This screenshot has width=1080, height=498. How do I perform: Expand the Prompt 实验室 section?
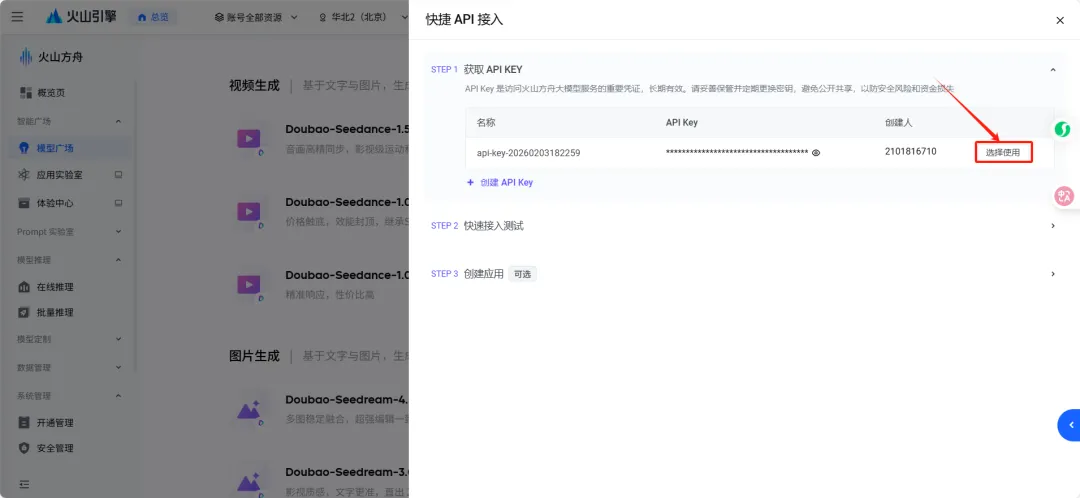tap(118, 231)
